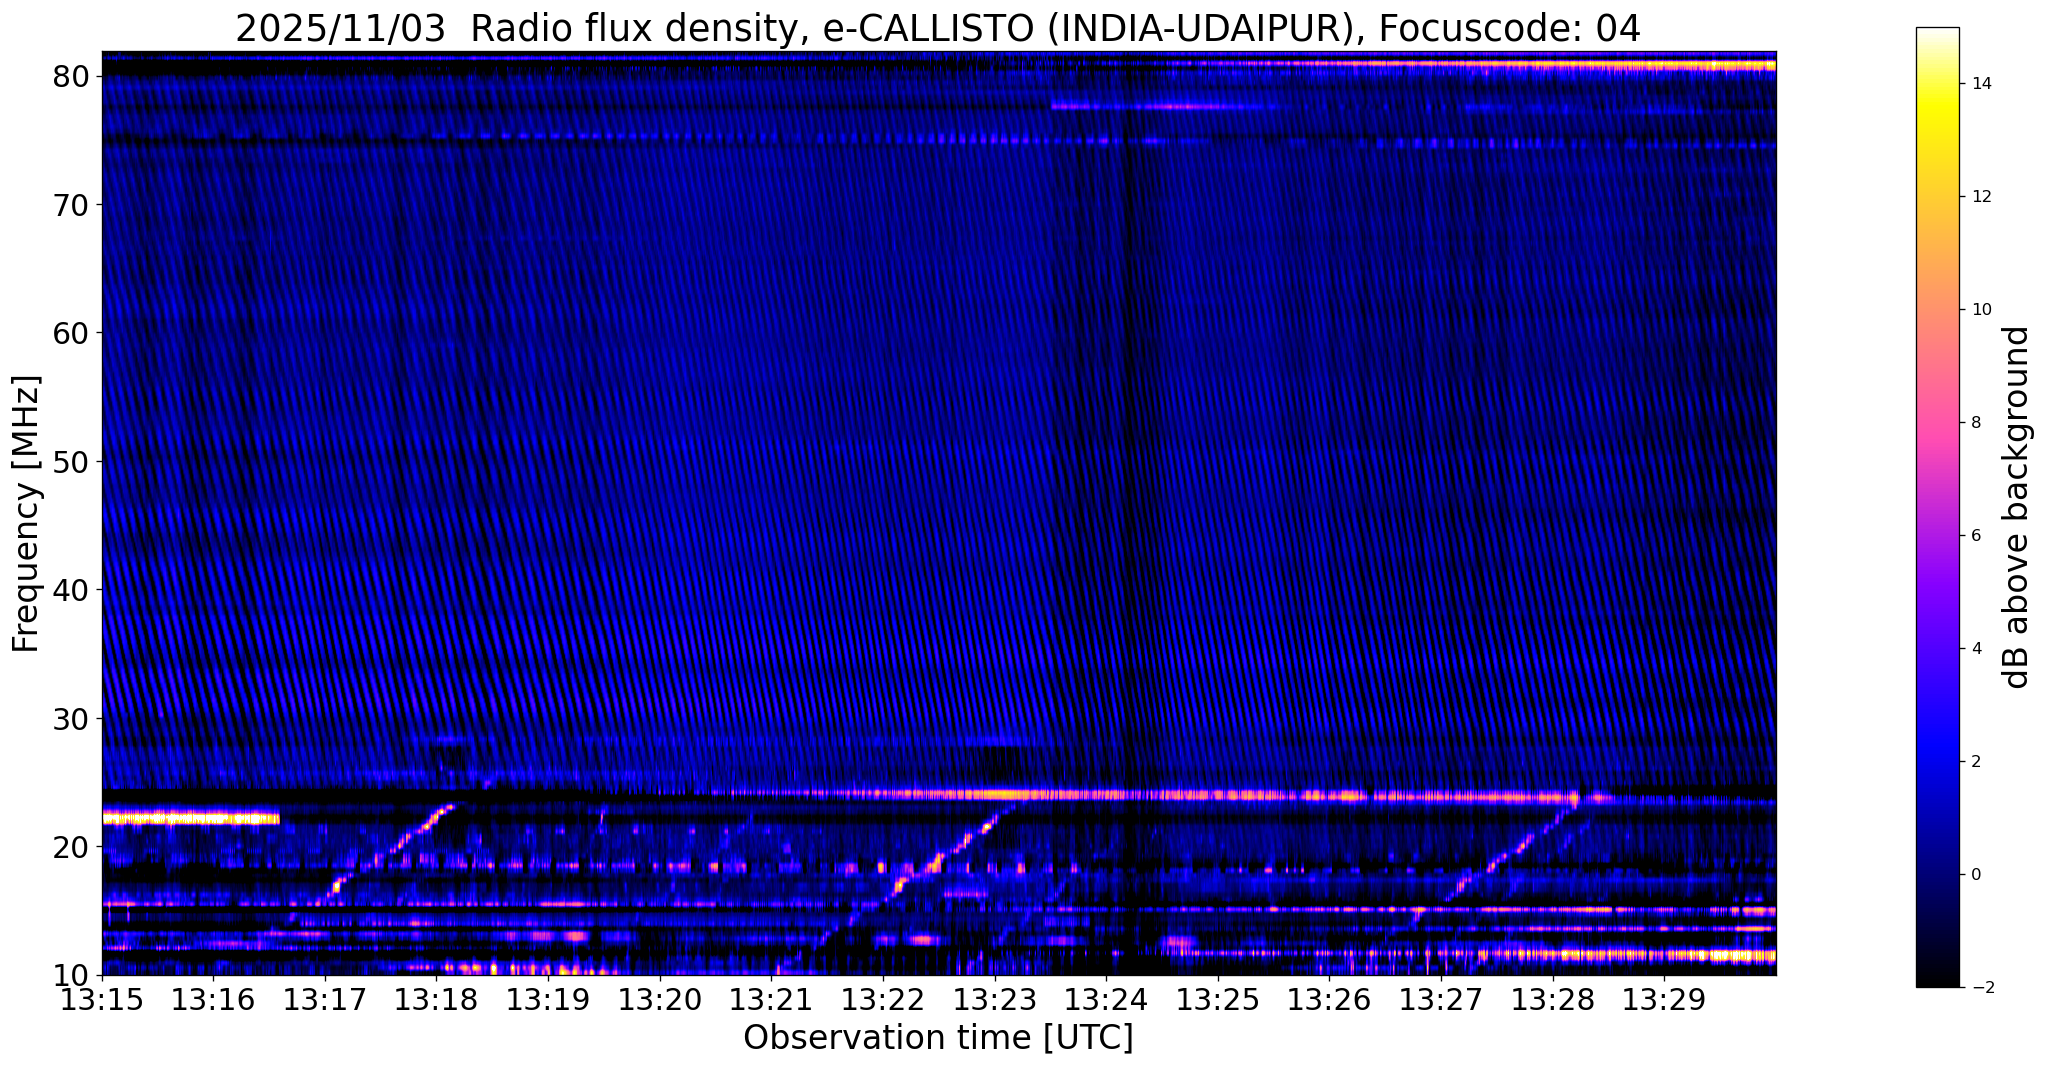
Task: Click the colorbar tick label 10
Action: [x=1981, y=309]
